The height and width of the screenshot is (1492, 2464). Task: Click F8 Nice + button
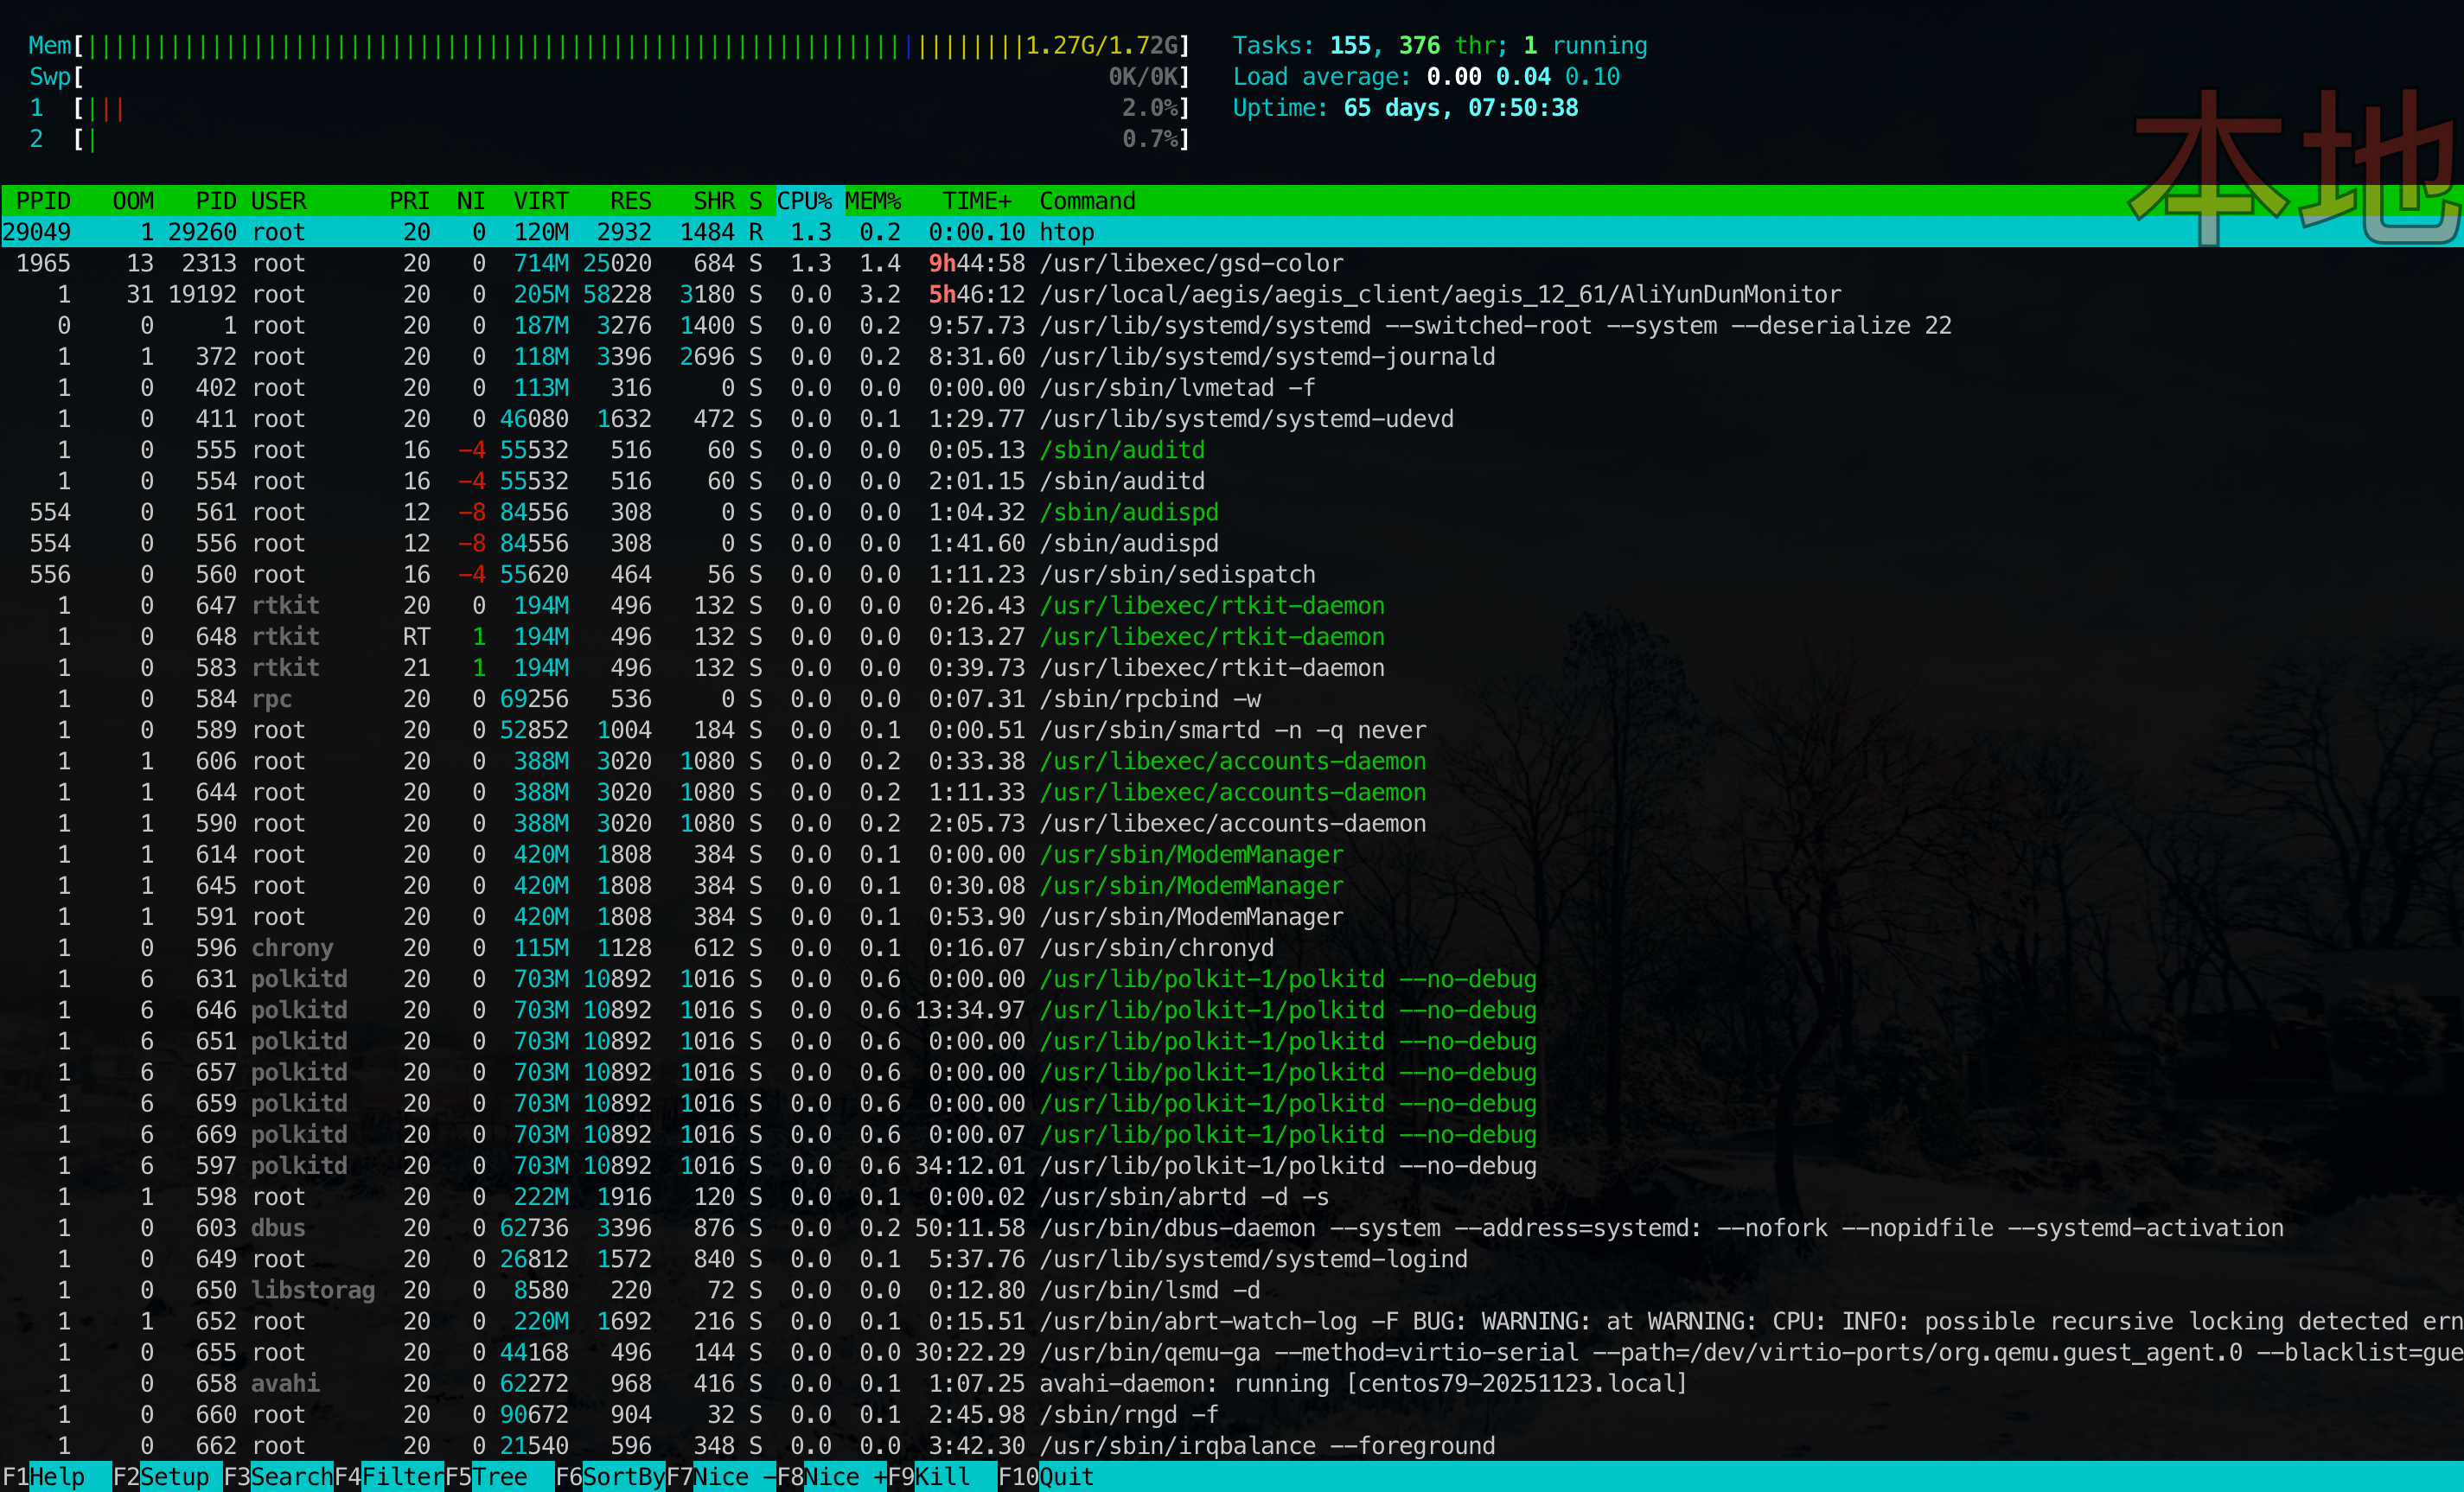tap(832, 1477)
